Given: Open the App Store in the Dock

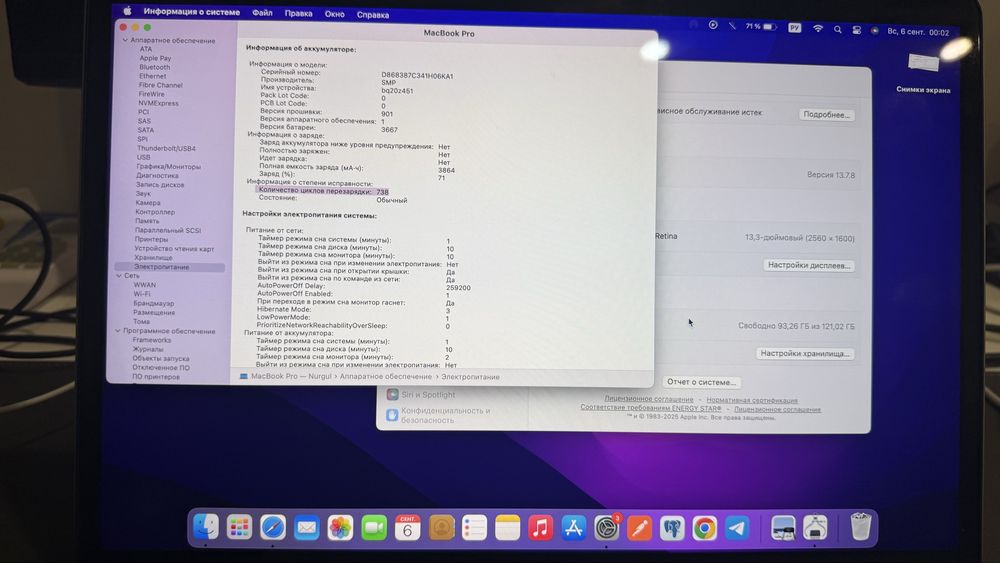Looking at the screenshot, I should point(573,528).
